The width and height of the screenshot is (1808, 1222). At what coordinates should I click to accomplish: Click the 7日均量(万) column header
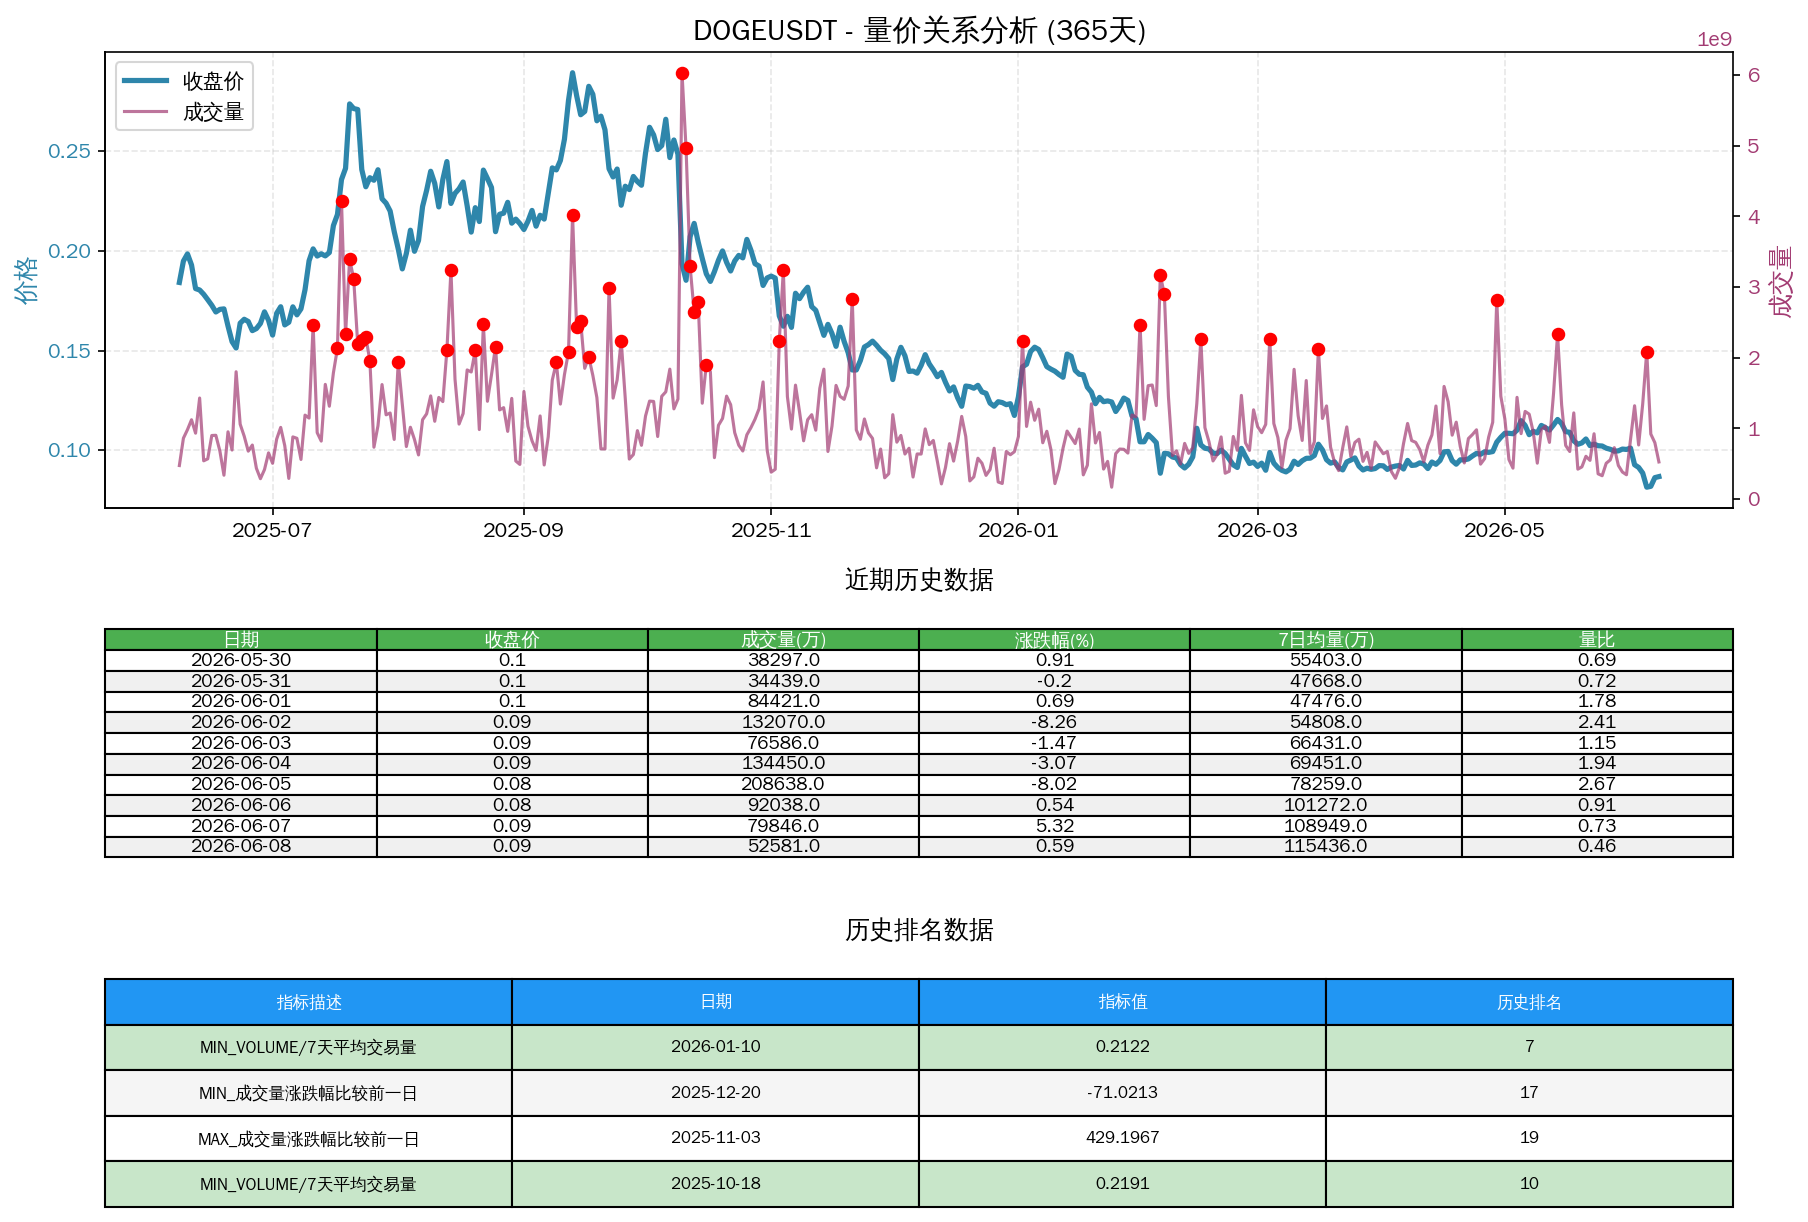pos(1326,639)
